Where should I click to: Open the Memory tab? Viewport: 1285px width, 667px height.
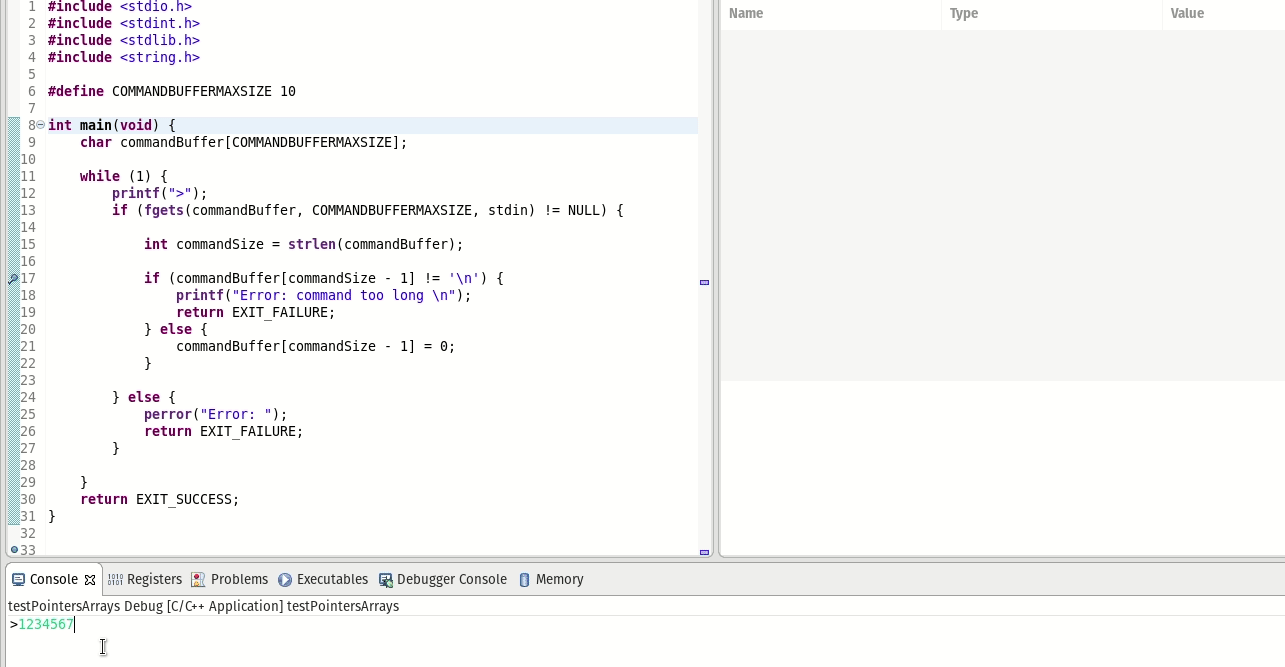coord(550,579)
